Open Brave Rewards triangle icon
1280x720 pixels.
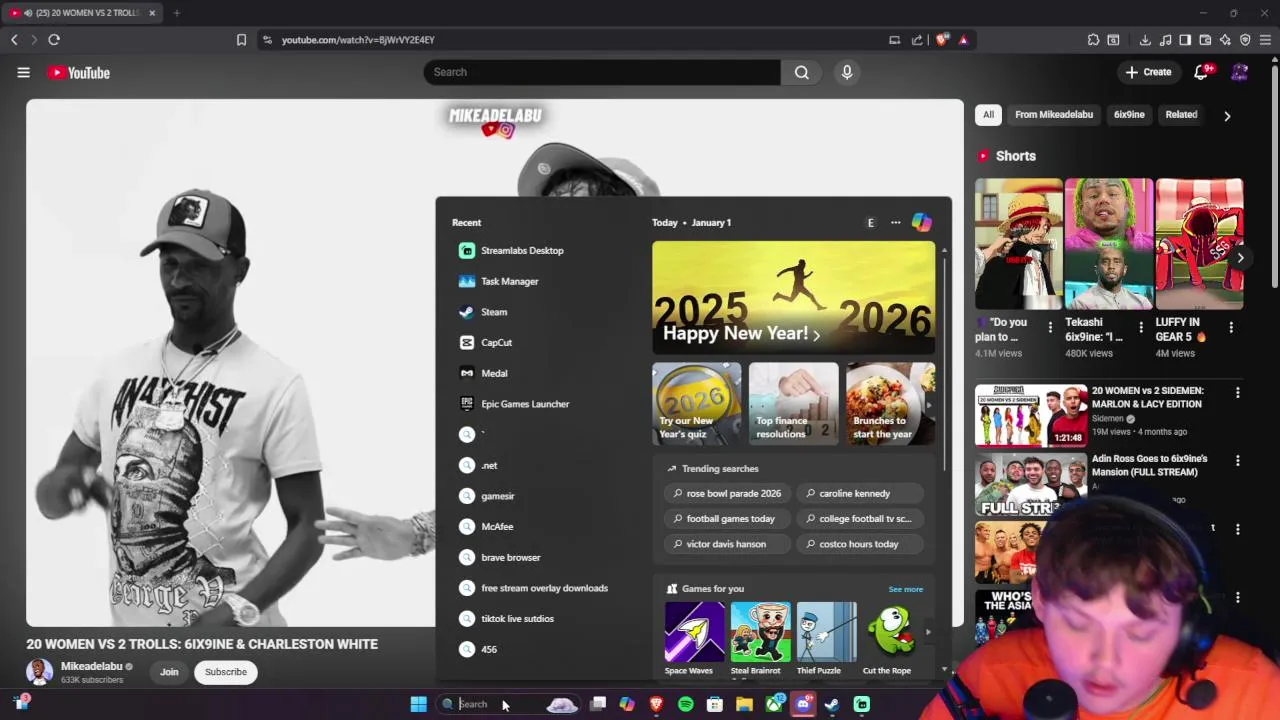coord(964,40)
